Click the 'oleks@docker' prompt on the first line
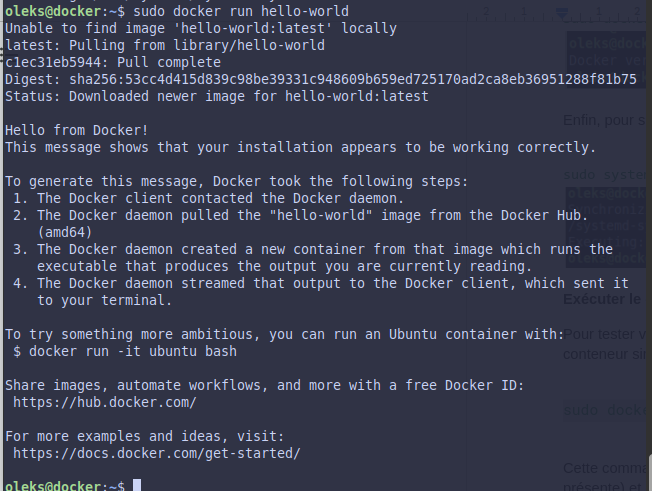This screenshot has height=491, width=652. tap(53, 11)
